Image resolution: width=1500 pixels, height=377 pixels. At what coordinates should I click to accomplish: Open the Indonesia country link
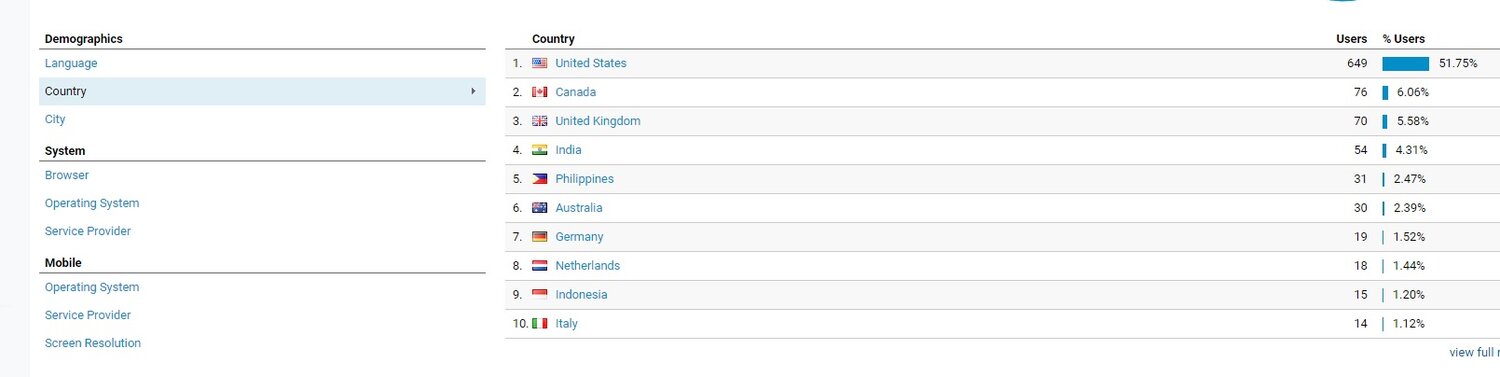pos(581,295)
